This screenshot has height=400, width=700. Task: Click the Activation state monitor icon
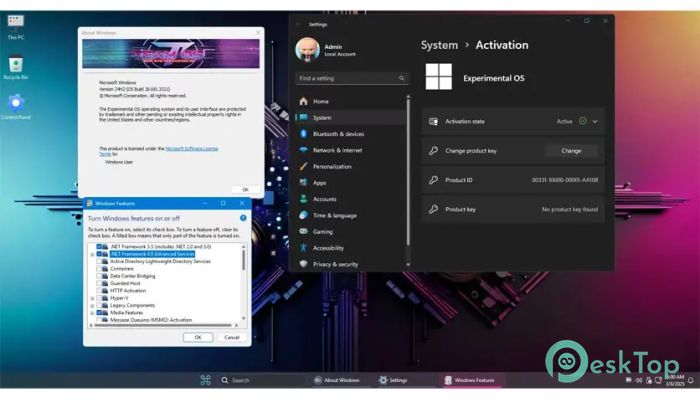pos(433,121)
